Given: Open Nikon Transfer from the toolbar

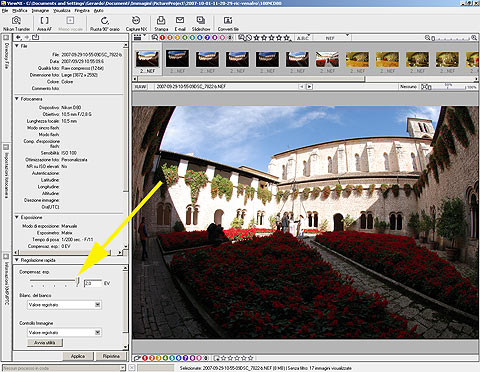Looking at the screenshot, I should (16, 24).
